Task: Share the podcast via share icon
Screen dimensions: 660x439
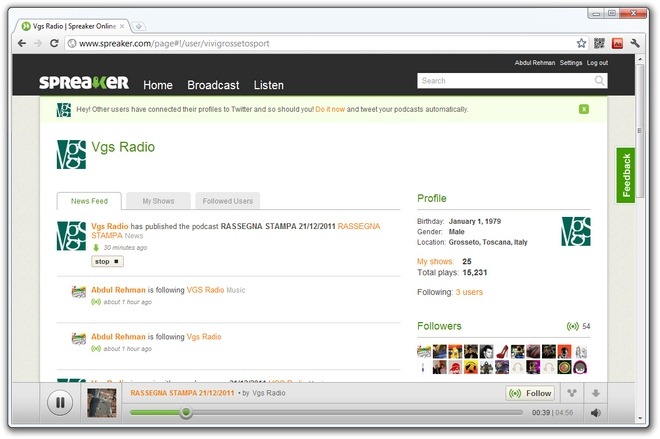Action: click(x=572, y=393)
